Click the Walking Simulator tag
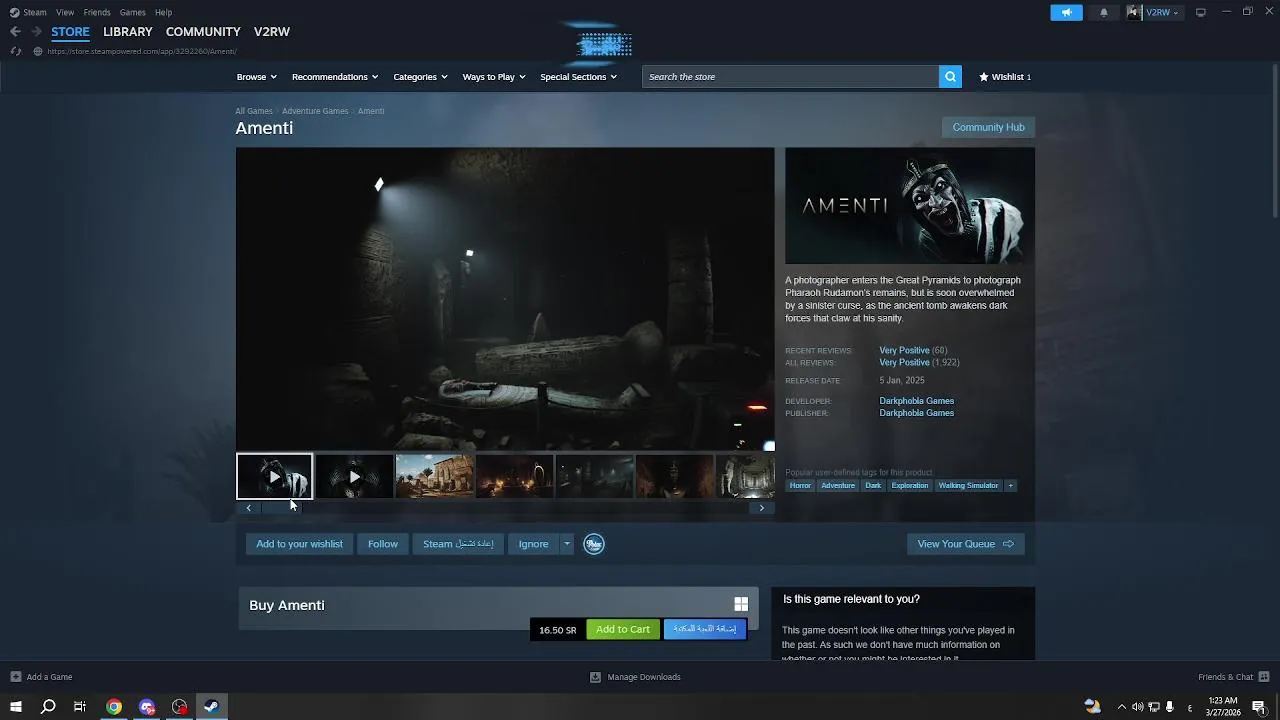The height and width of the screenshot is (720, 1280). coord(968,486)
